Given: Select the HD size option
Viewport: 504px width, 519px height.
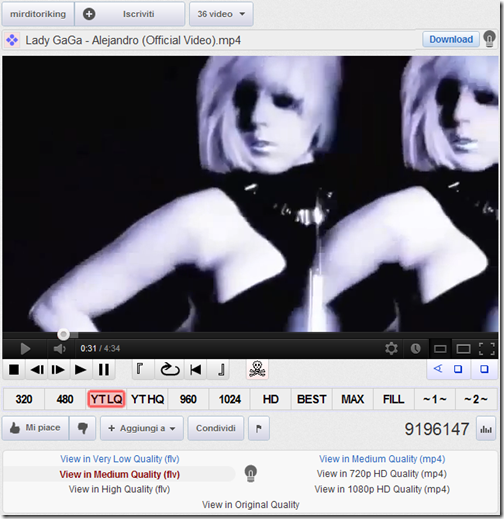Looking at the screenshot, I should point(271,399).
